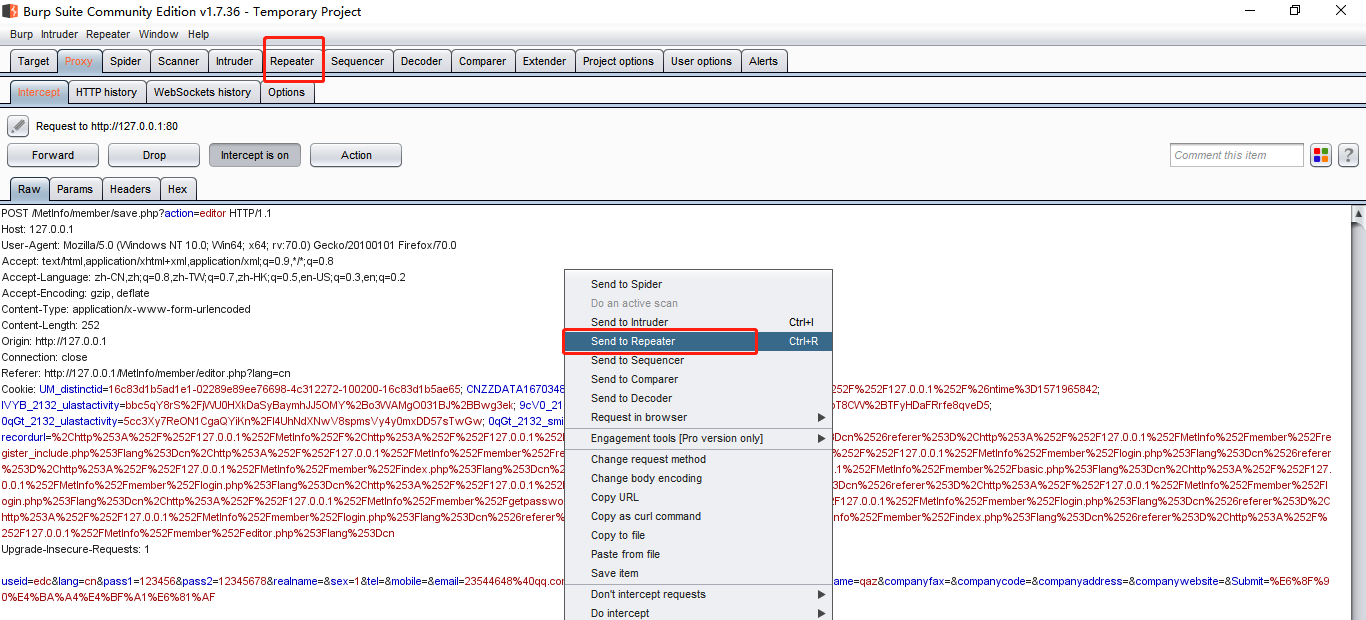Switch to the Repeater tool tab
The width and height of the screenshot is (1366, 620).
point(292,61)
